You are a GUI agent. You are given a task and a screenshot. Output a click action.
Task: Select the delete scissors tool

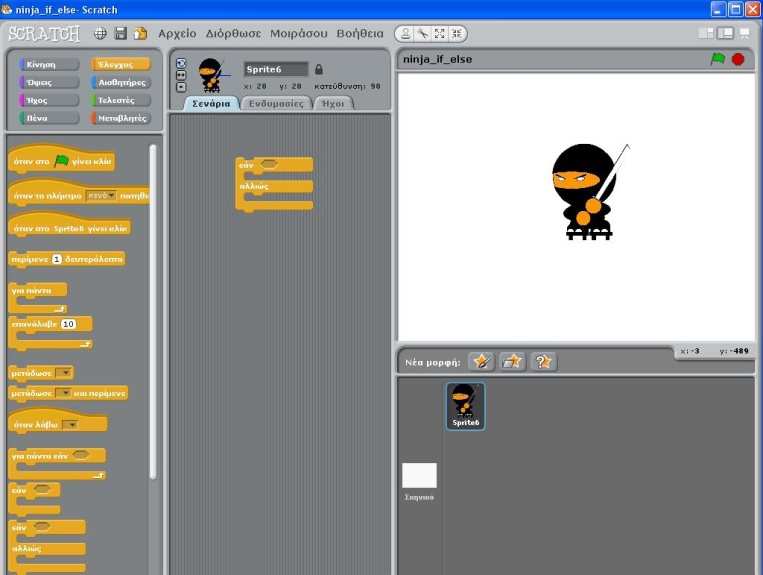click(x=422, y=34)
